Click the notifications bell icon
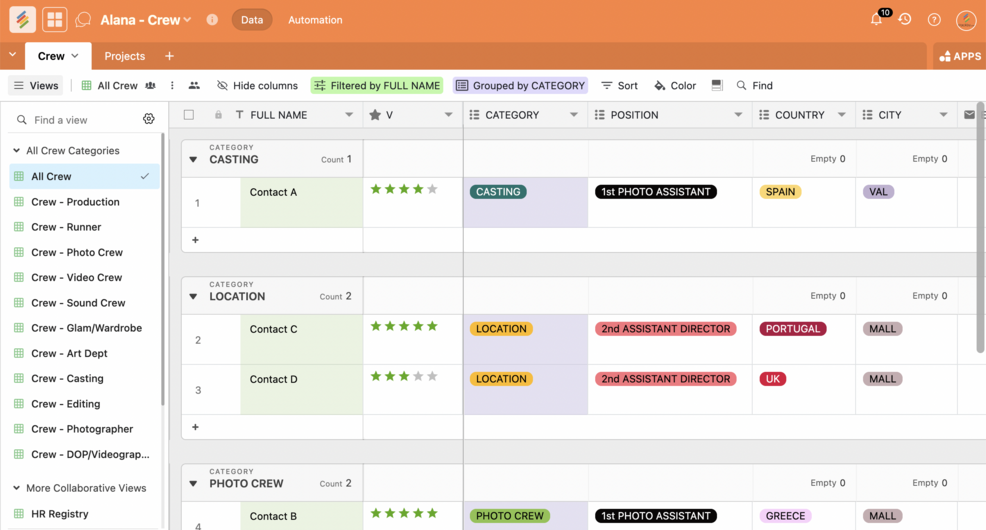 (x=876, y=20)
